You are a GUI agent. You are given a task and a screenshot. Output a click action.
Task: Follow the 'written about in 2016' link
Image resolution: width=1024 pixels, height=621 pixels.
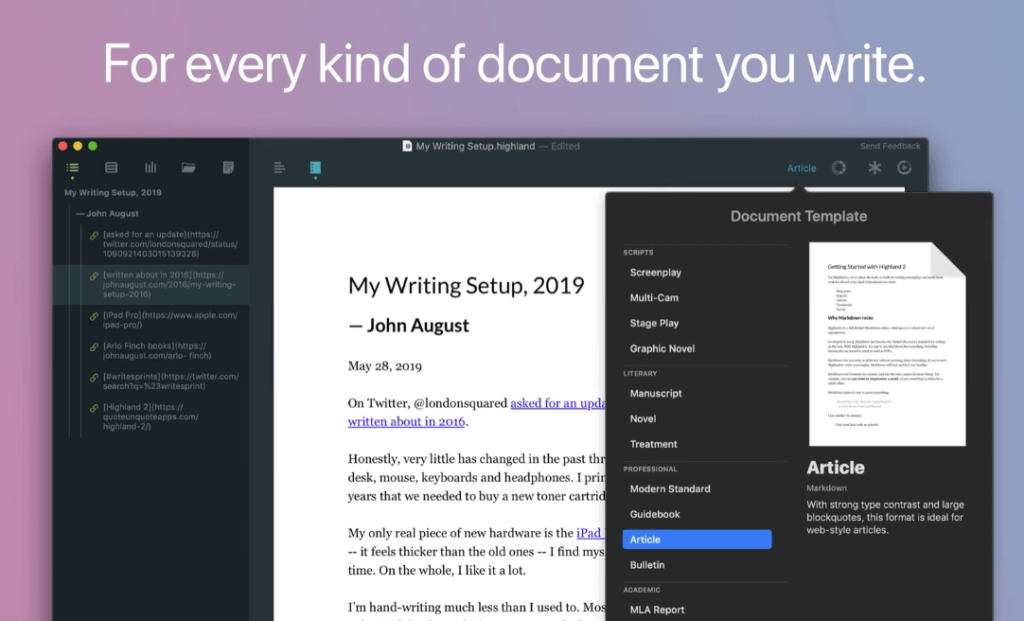pos(406,422)
